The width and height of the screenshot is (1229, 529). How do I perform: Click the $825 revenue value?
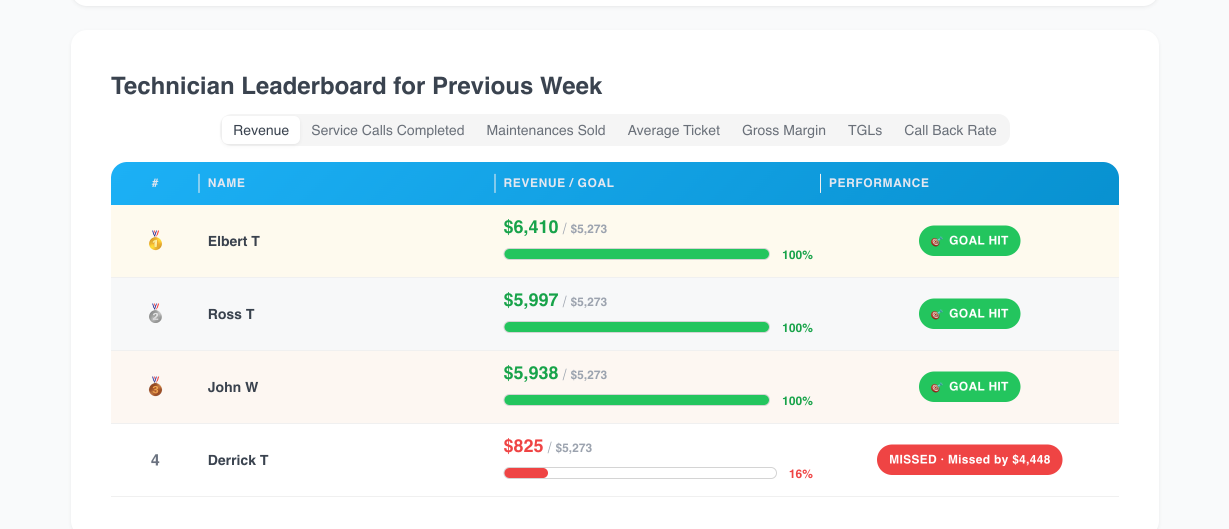524,446
